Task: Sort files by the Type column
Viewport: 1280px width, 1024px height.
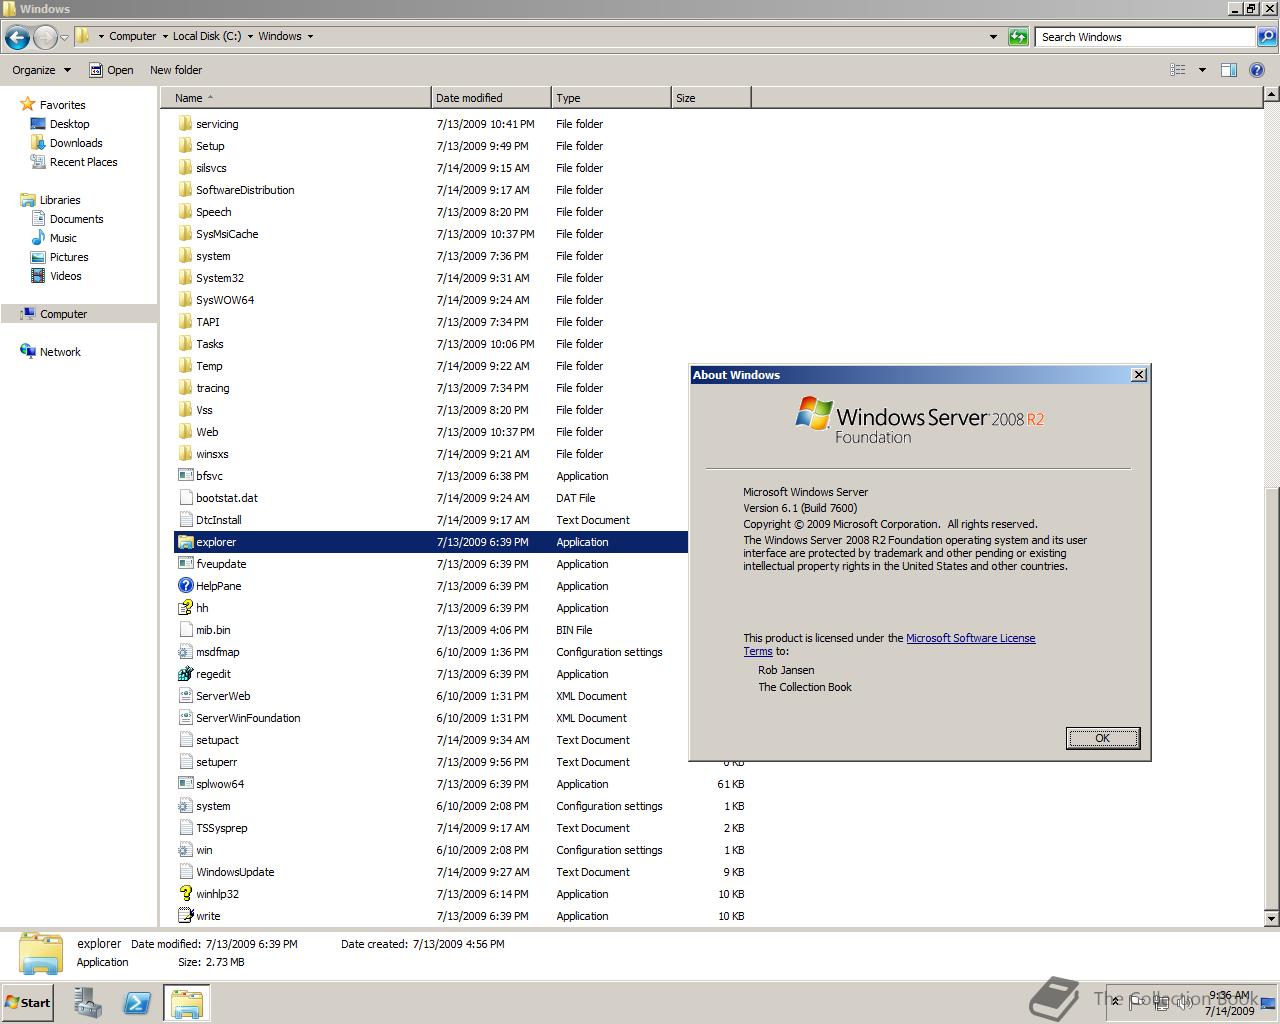Action: pyautogui.click(x=611, y=98)
